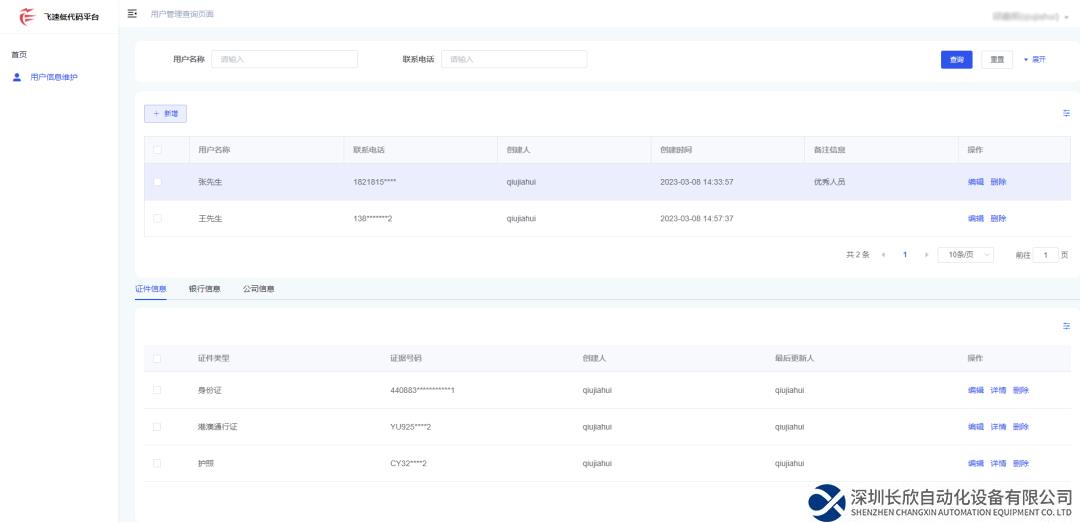This screenshot has height=523, width=1080.
Task: Click 详情 link for 港澳通行证 row
Action: (x=998, y=427)
